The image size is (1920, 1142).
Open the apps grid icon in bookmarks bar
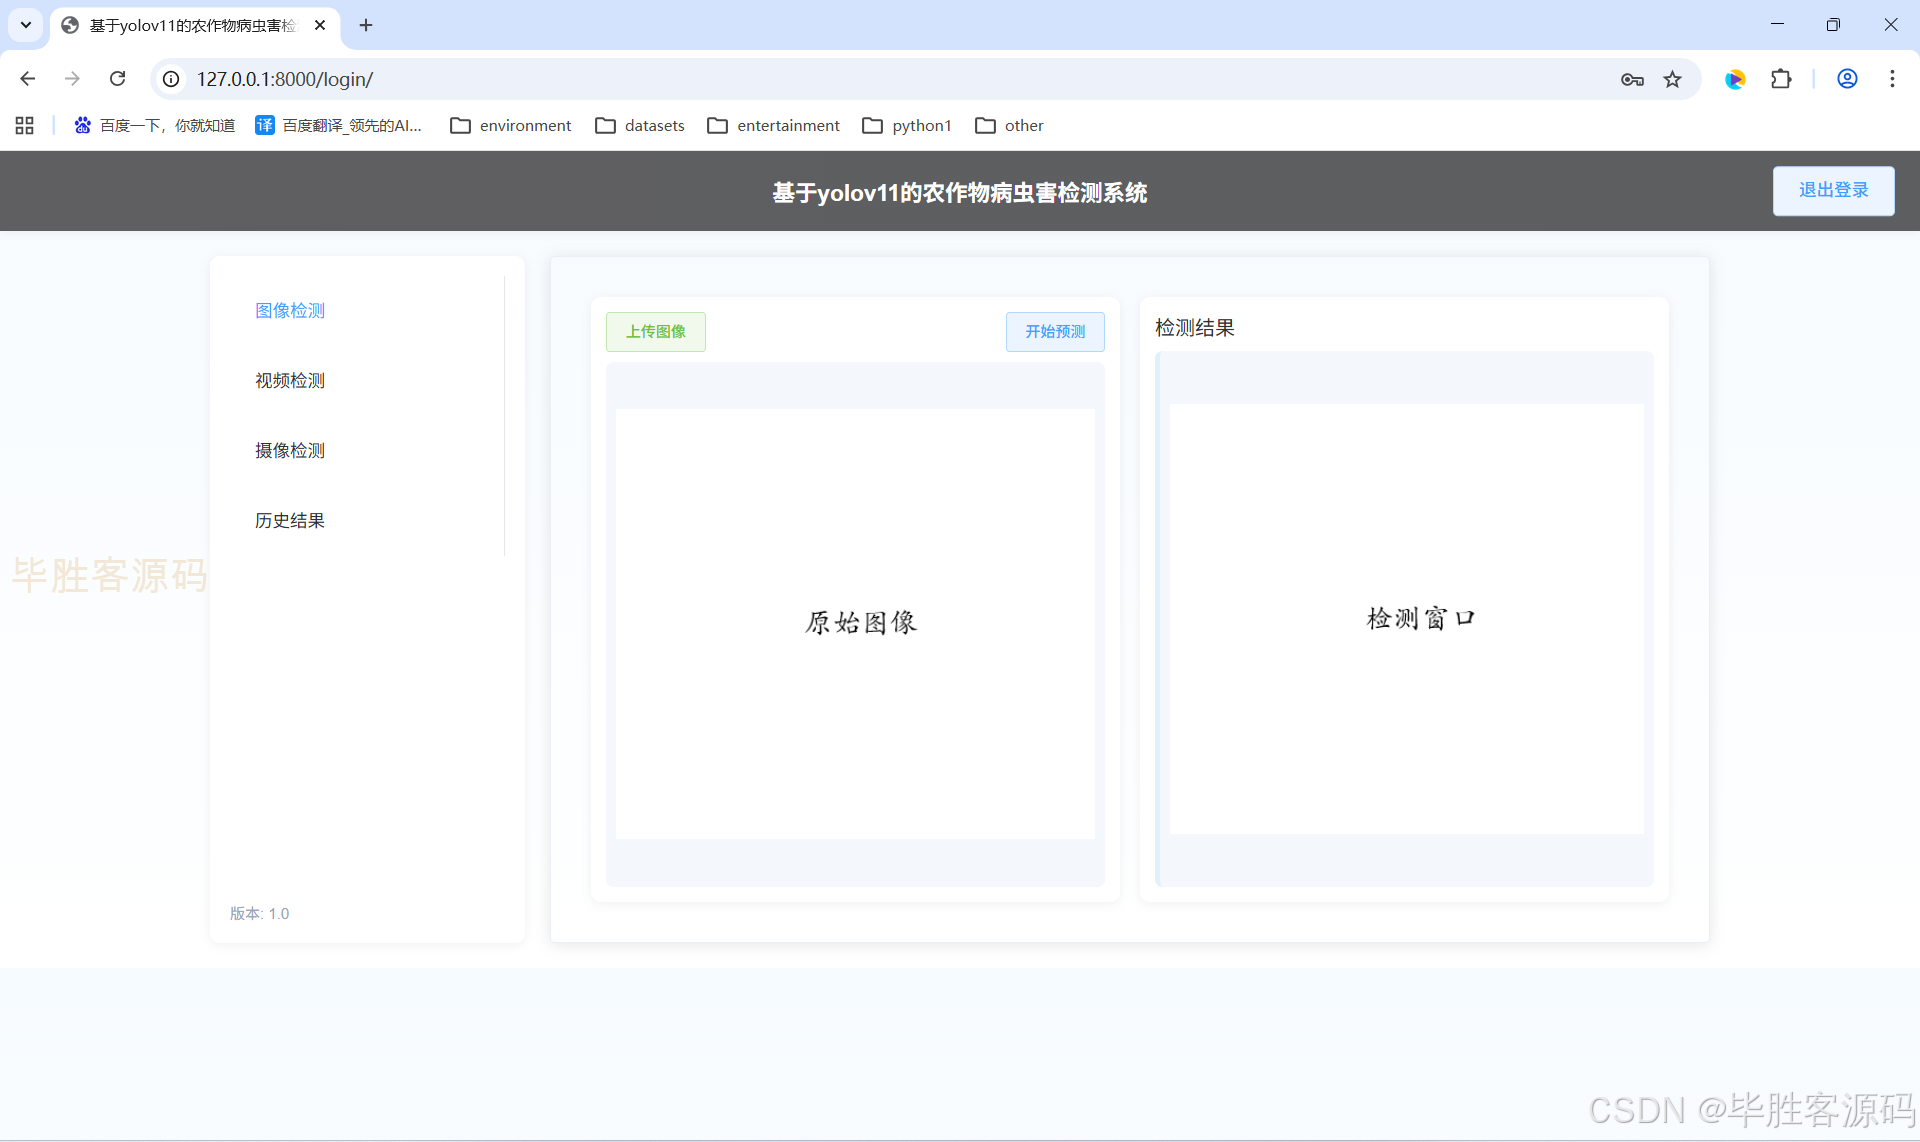point(25,125)
